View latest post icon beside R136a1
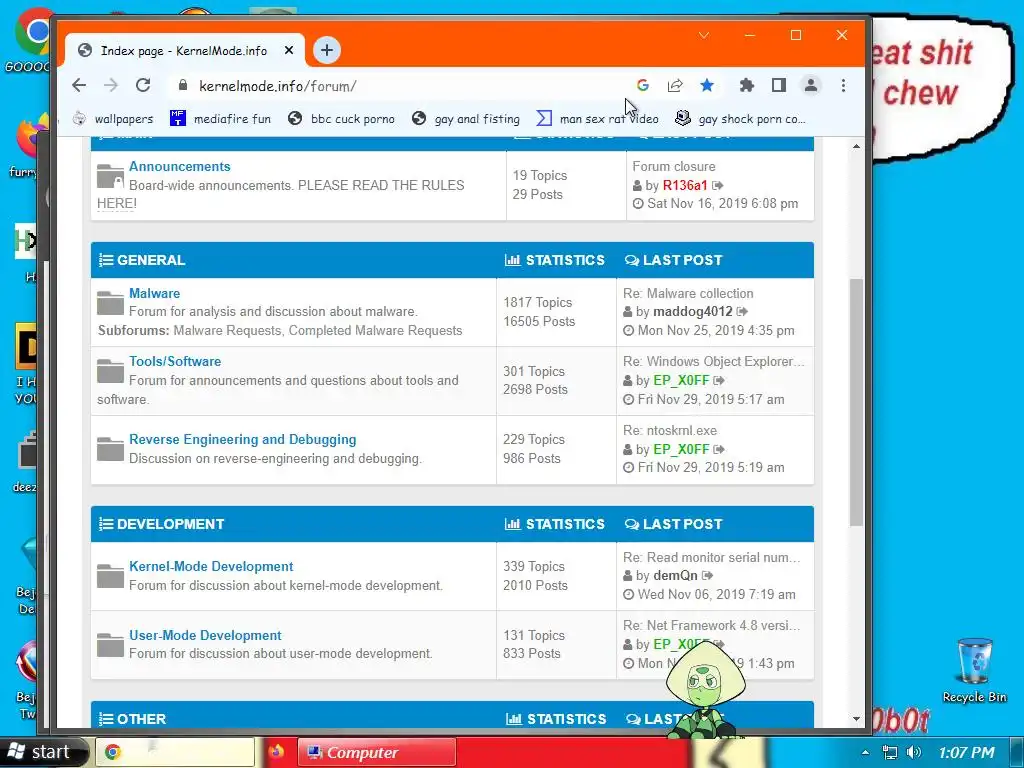The image size is (1024, 768). [718, 185]
